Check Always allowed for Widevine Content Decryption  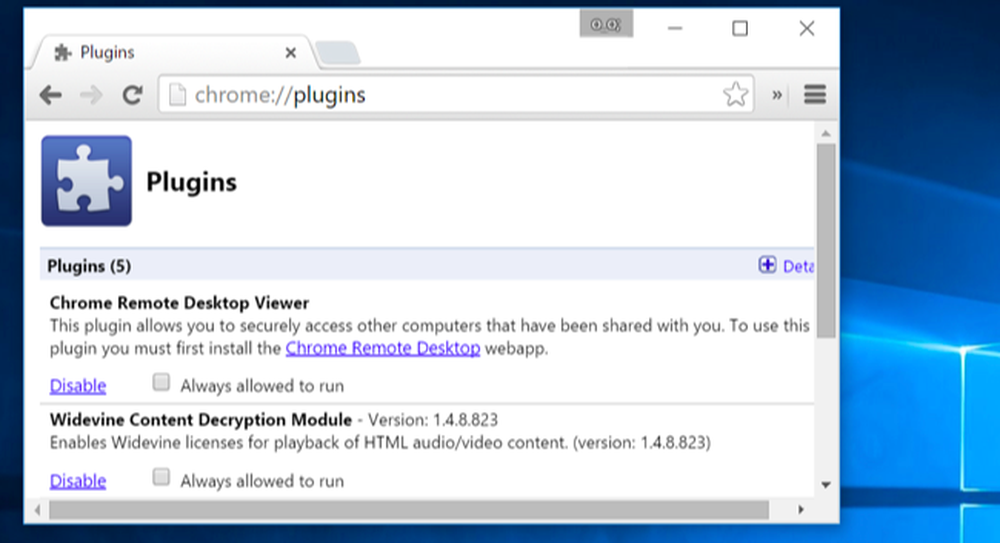pos(161,477)
